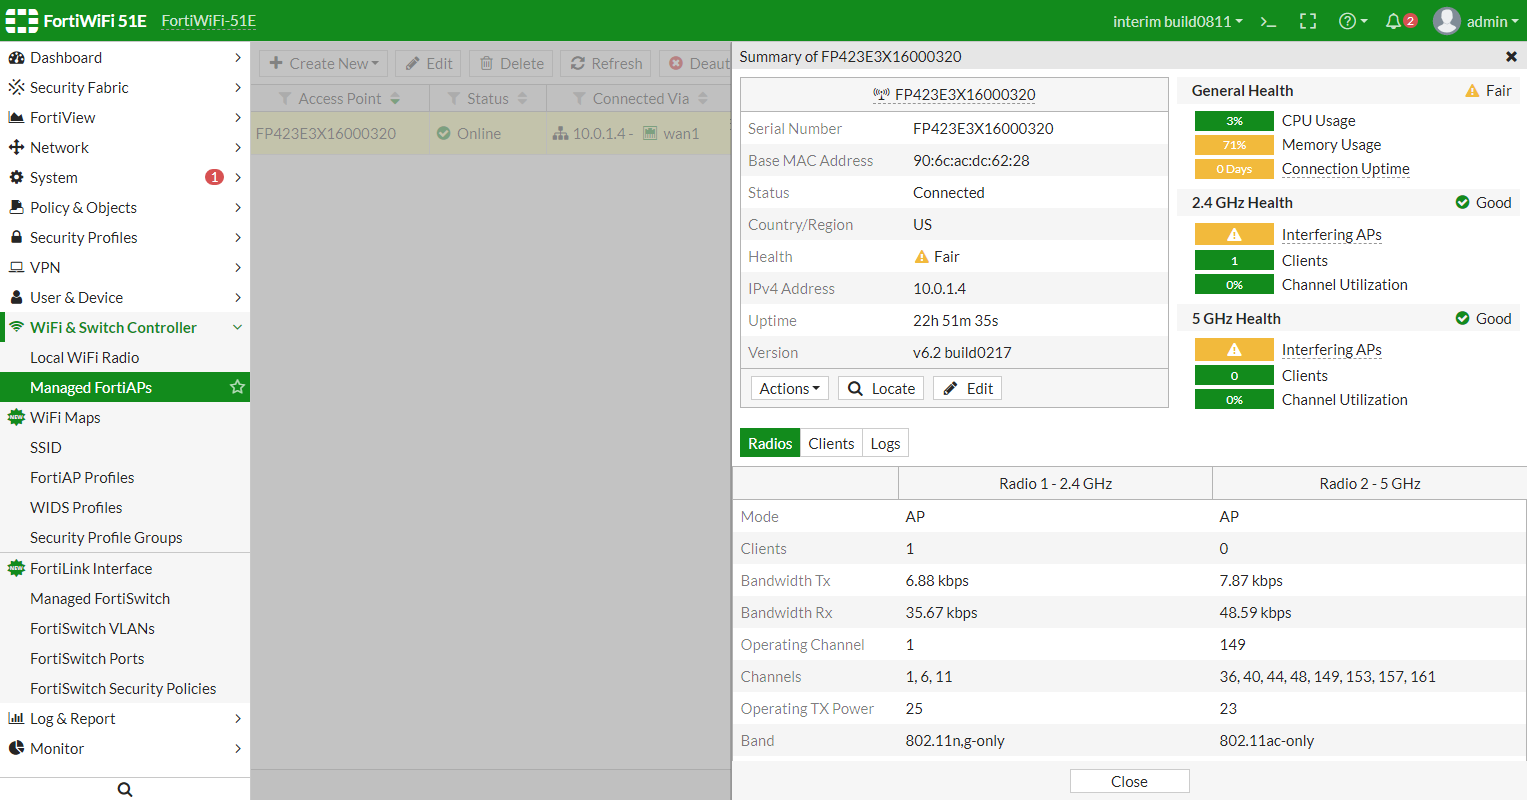Sort the Status column arrows
The image size is (1527, 800).
[x=522, y=99]
